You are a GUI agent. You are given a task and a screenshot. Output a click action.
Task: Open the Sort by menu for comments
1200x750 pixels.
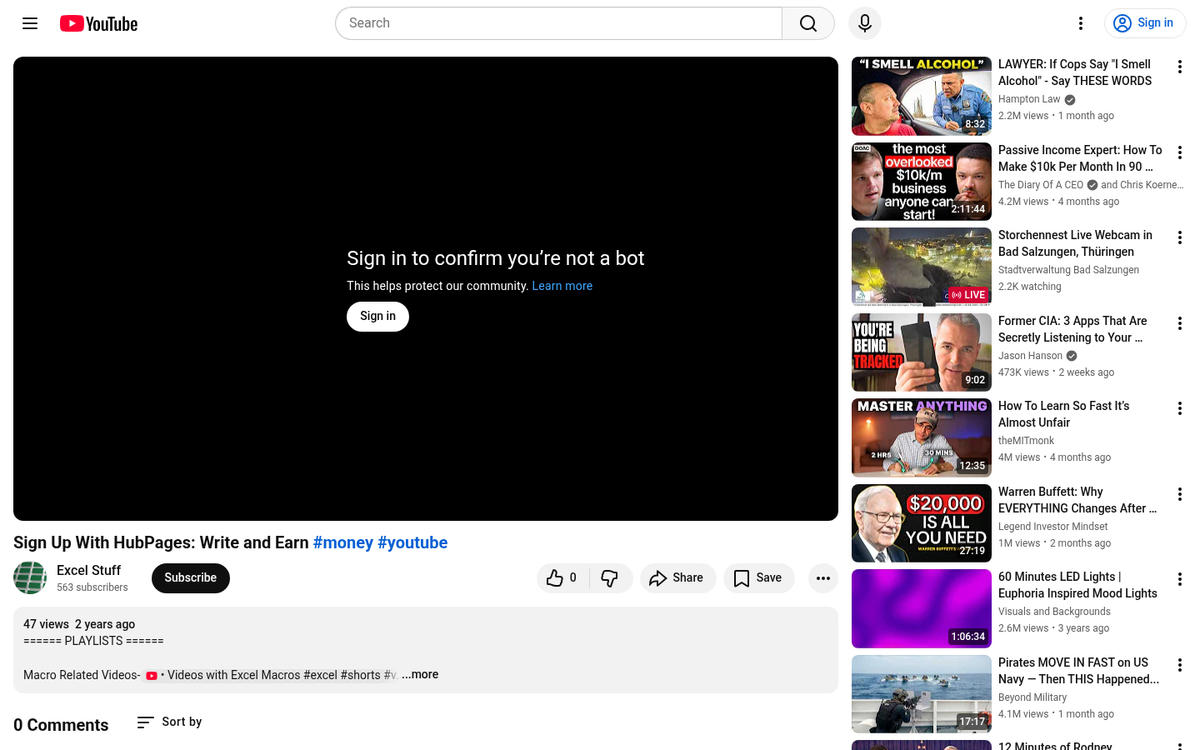pos(168,722)
